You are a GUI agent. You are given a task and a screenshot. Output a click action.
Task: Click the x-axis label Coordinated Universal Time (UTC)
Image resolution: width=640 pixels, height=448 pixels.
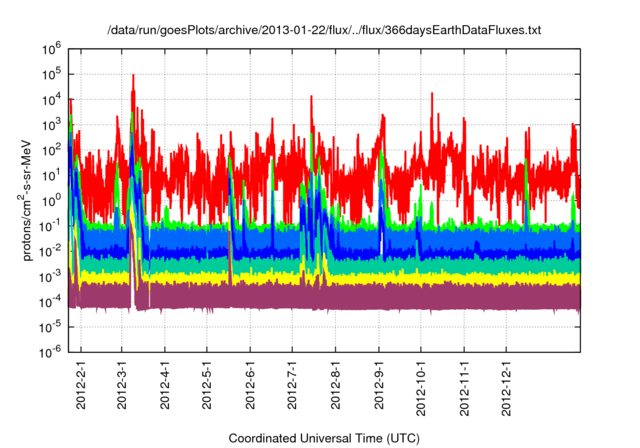324,438
